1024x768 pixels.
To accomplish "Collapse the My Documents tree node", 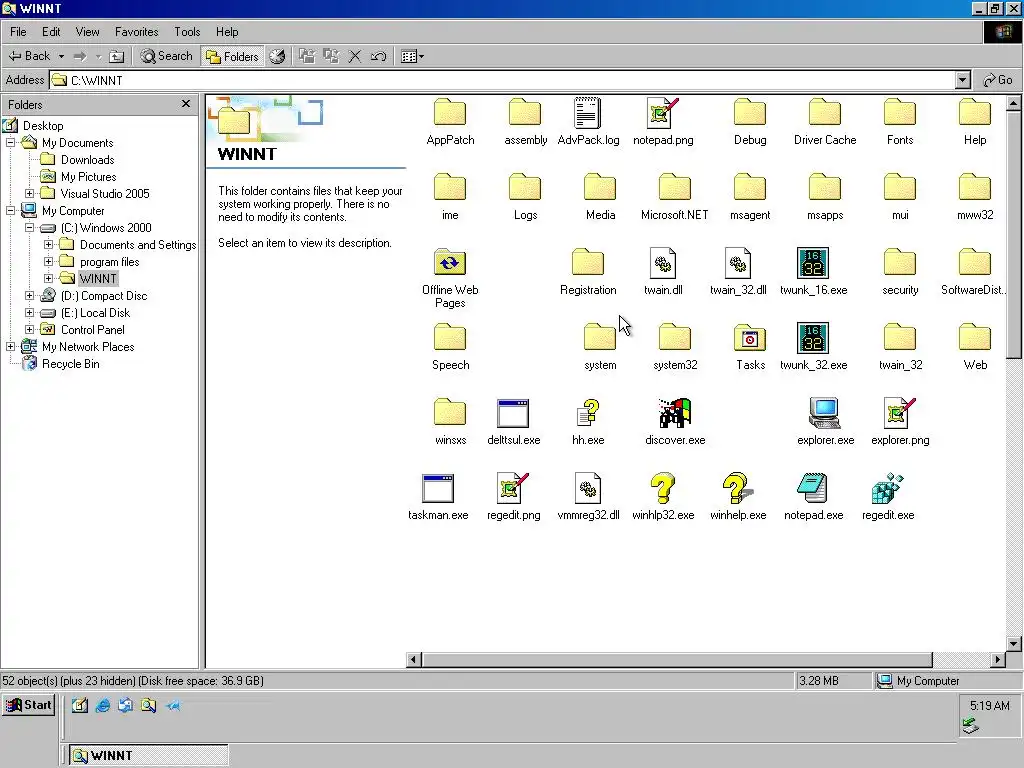I will [10, 142].
